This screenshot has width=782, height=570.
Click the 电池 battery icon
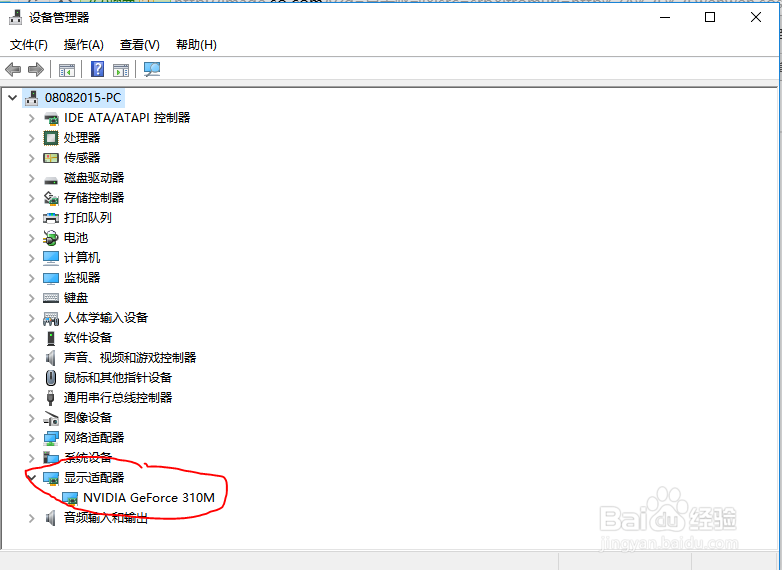click(x=51, y=238)
